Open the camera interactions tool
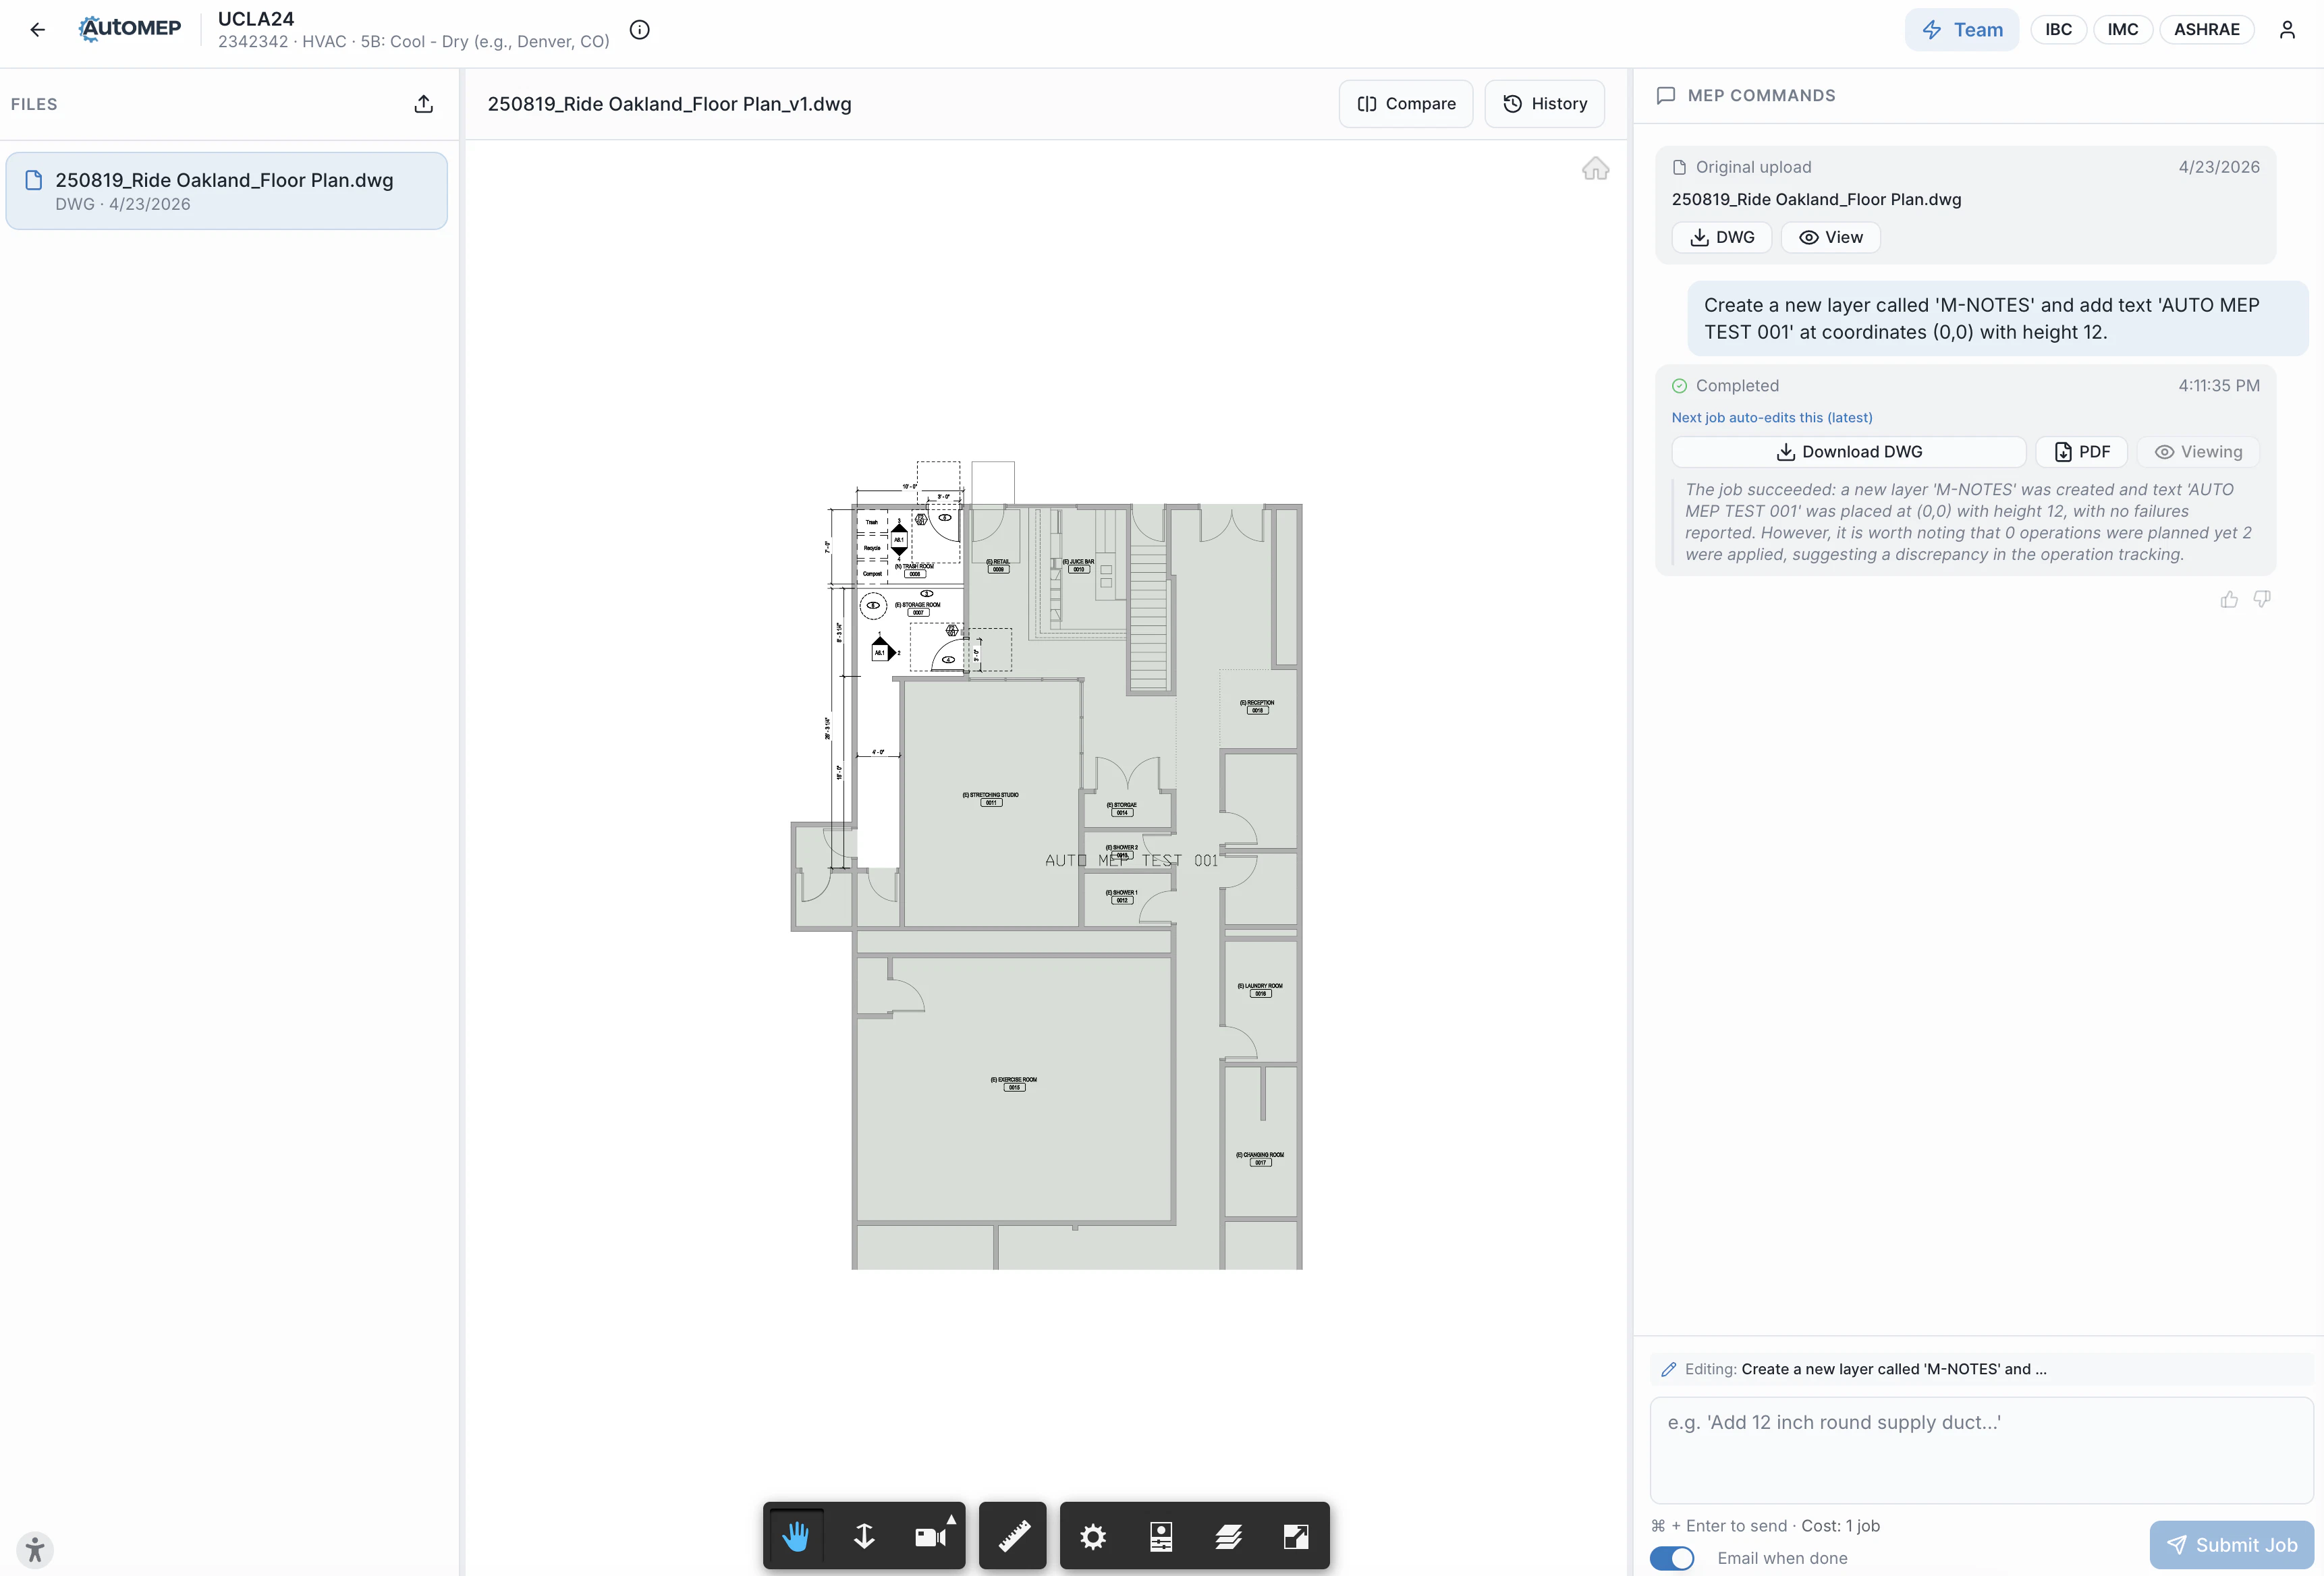Viewport: 2324px width, 1576px height. point(930,1537)
